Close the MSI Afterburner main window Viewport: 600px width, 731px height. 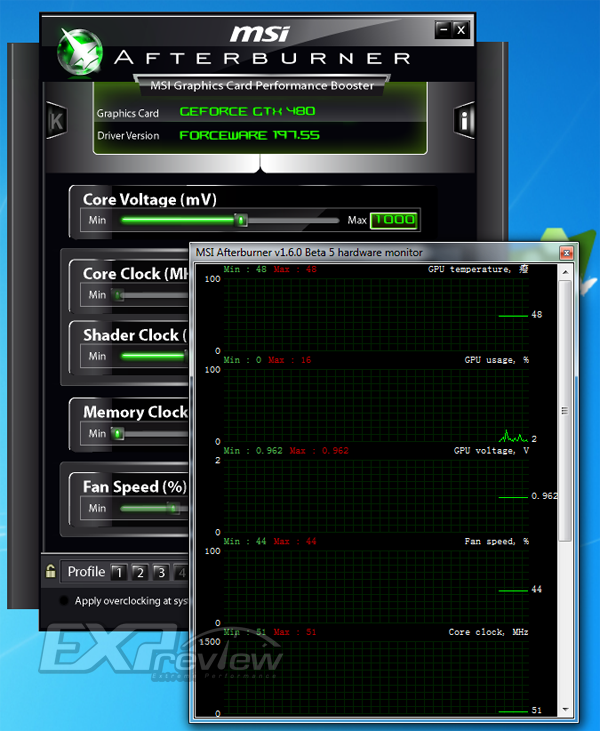click(x=461, y=30)
